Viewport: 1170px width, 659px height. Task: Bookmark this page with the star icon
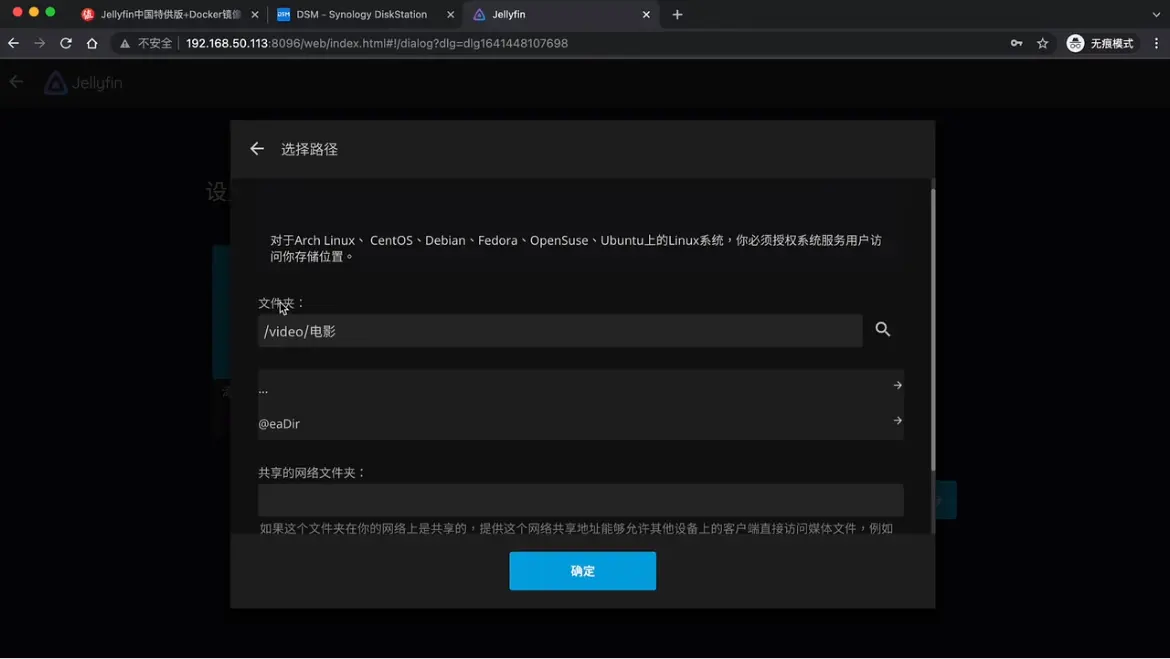1043,43
